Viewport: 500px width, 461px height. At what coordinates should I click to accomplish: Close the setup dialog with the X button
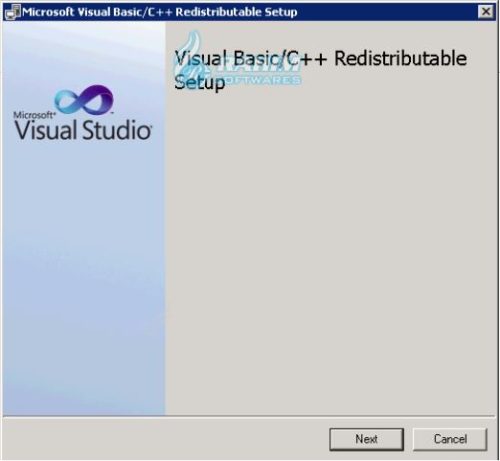click(x=486, y=12)
